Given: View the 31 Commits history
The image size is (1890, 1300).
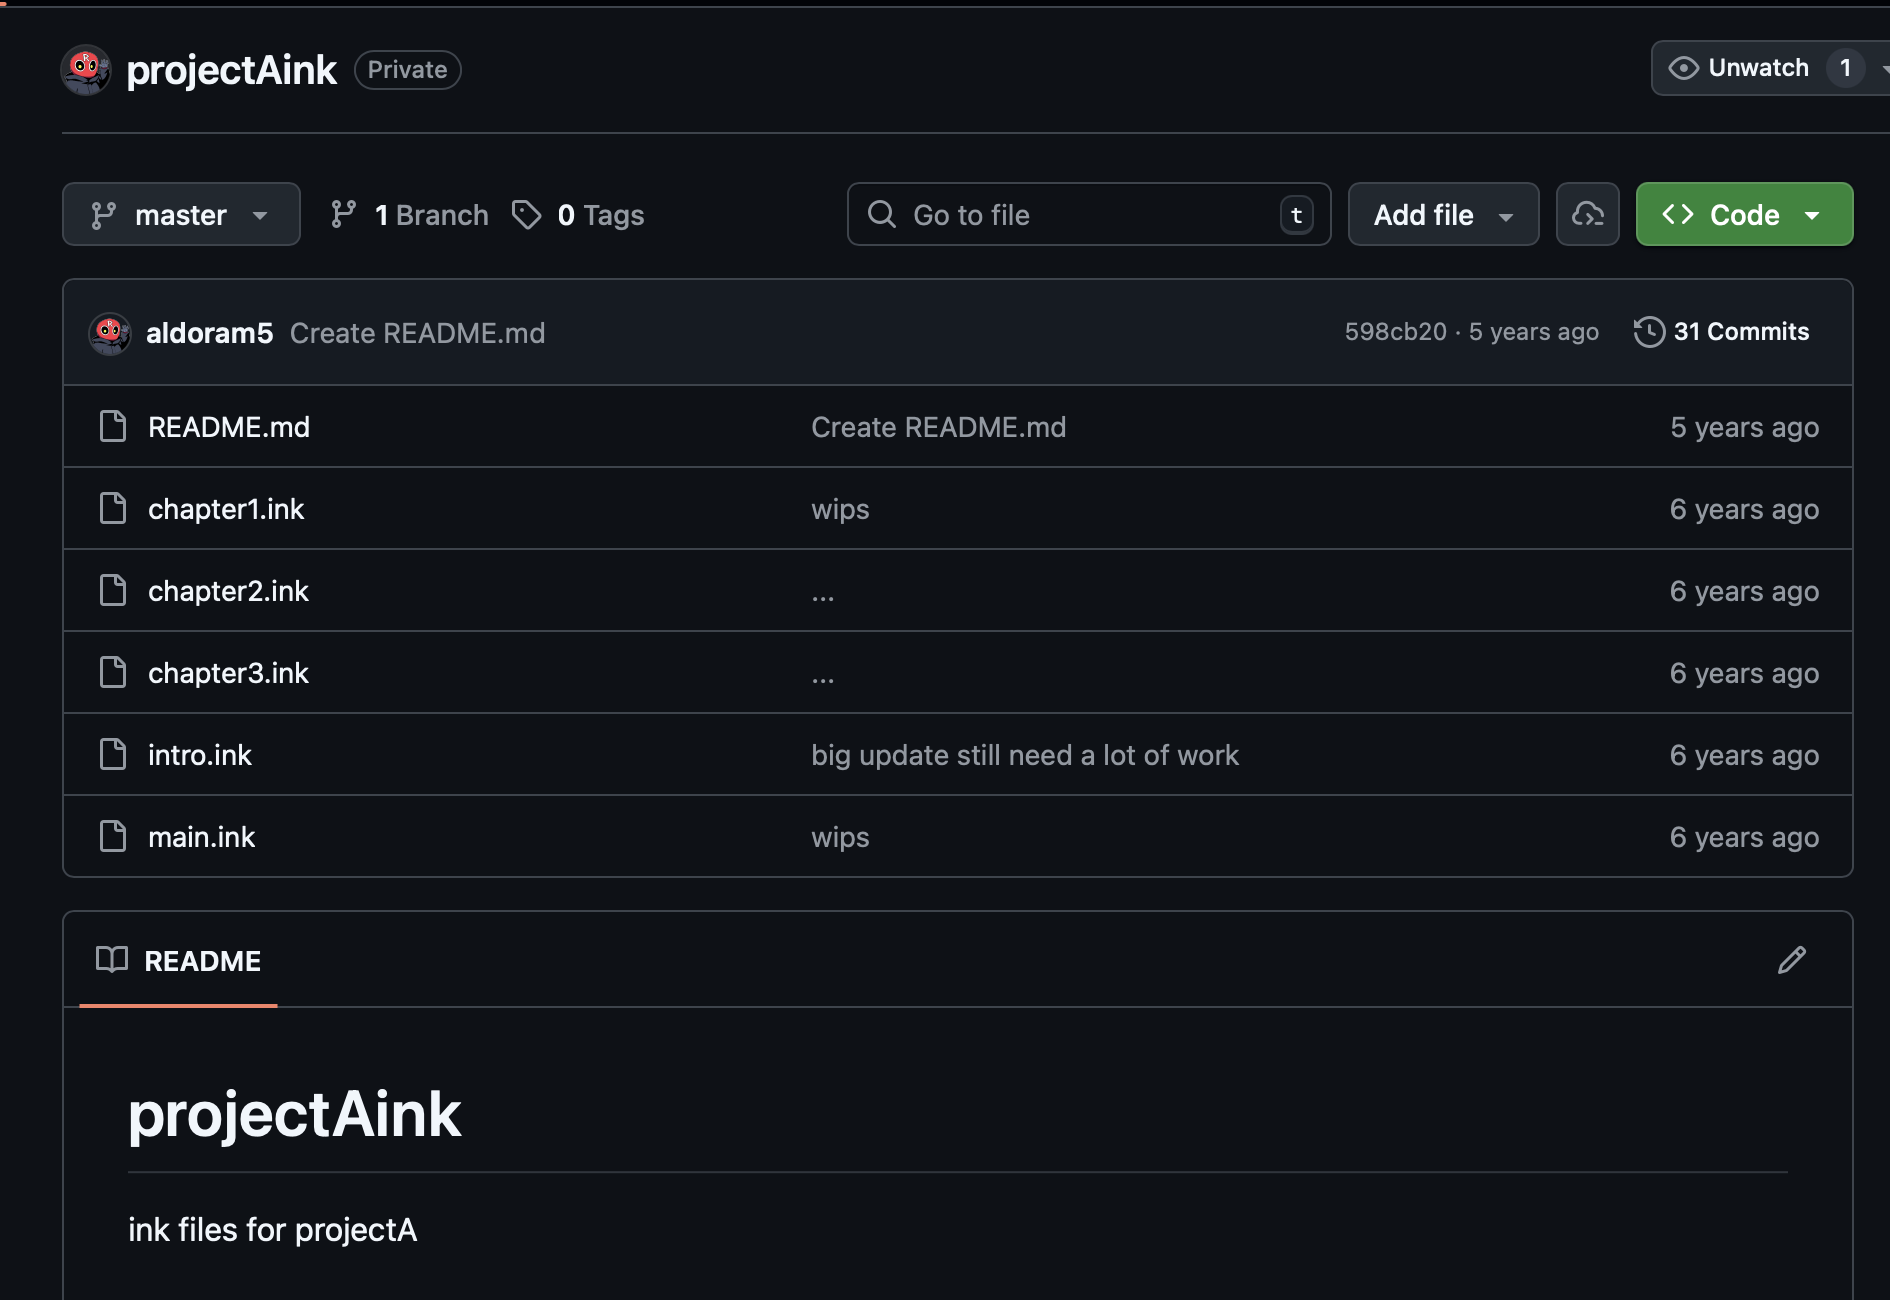Looking at the screenshot, I should pos(1721,332).
